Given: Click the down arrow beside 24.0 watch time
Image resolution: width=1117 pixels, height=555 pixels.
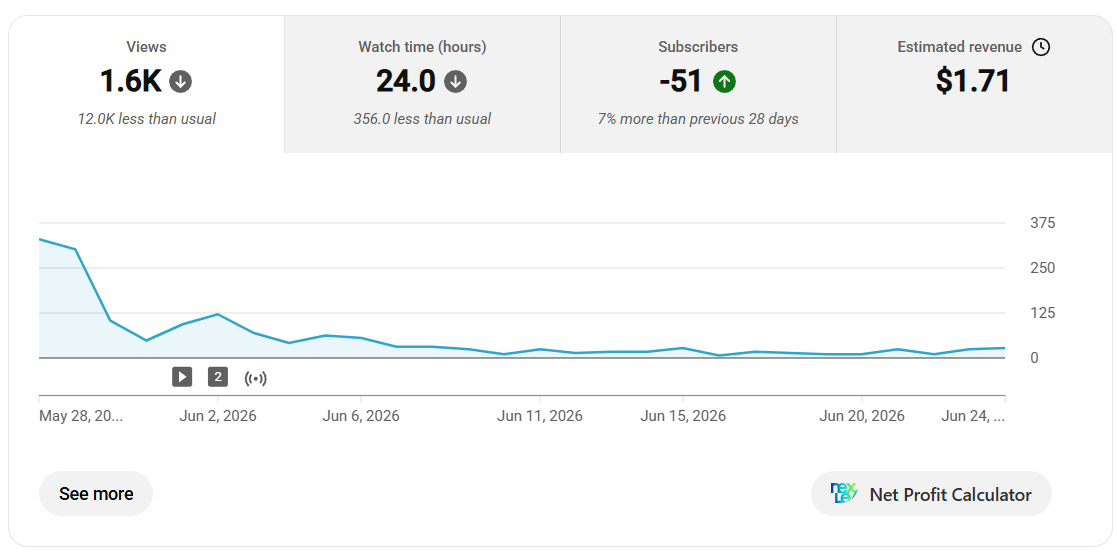Looking at the screenshot, I should pos(455,82).
